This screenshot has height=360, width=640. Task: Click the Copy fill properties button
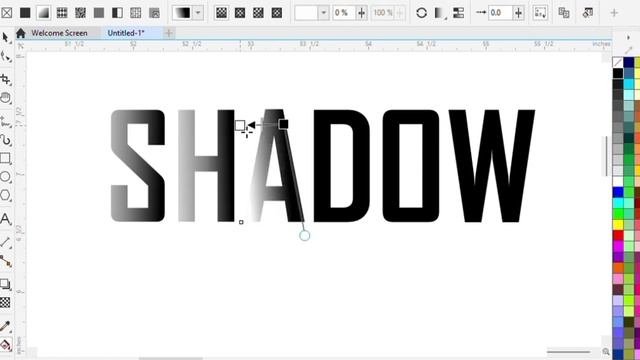pyautogui.click(x=564, y=13)
